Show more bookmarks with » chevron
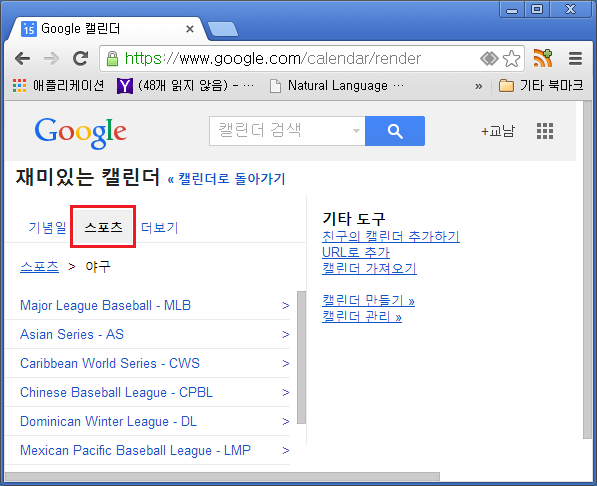Image resolution: width=597 pixels, height=486 pixels. (479, 86)
